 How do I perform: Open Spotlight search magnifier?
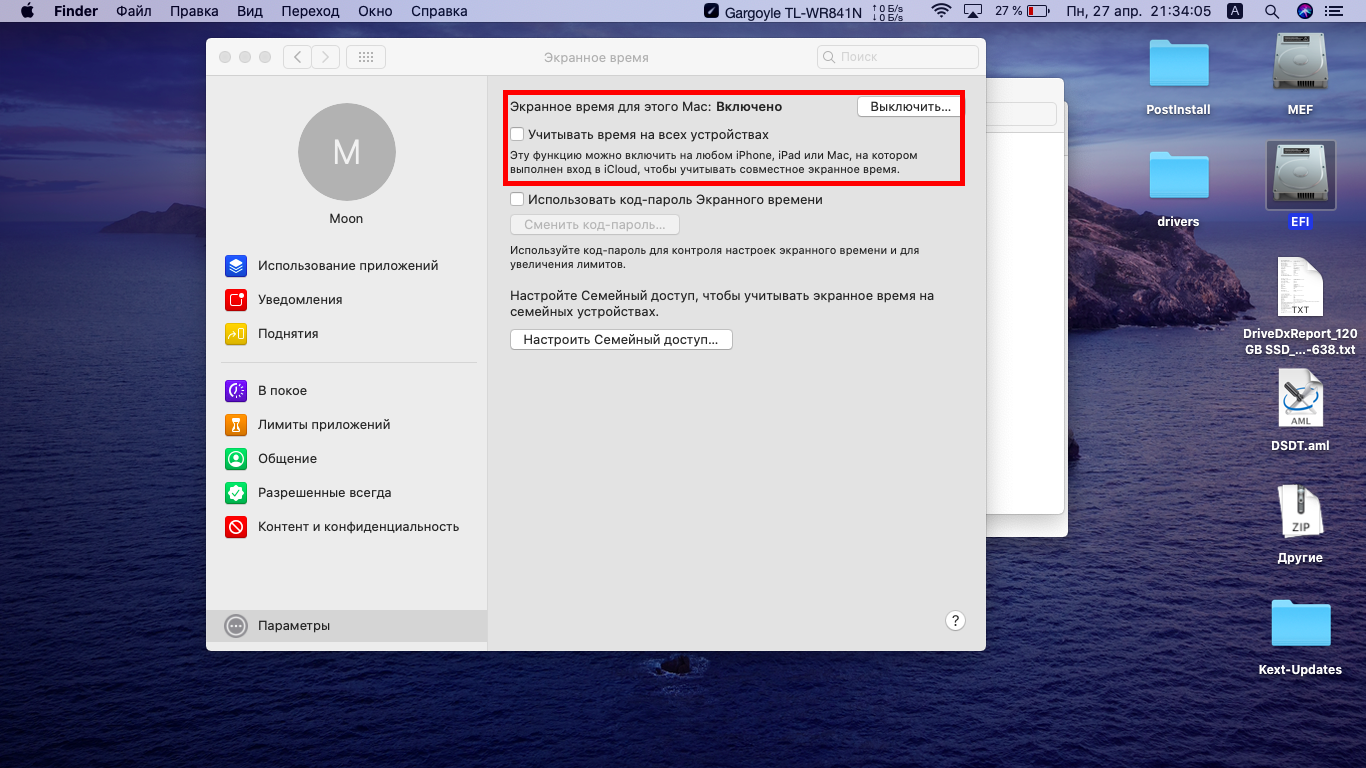pyautogui.click(x=1271, y=11)
